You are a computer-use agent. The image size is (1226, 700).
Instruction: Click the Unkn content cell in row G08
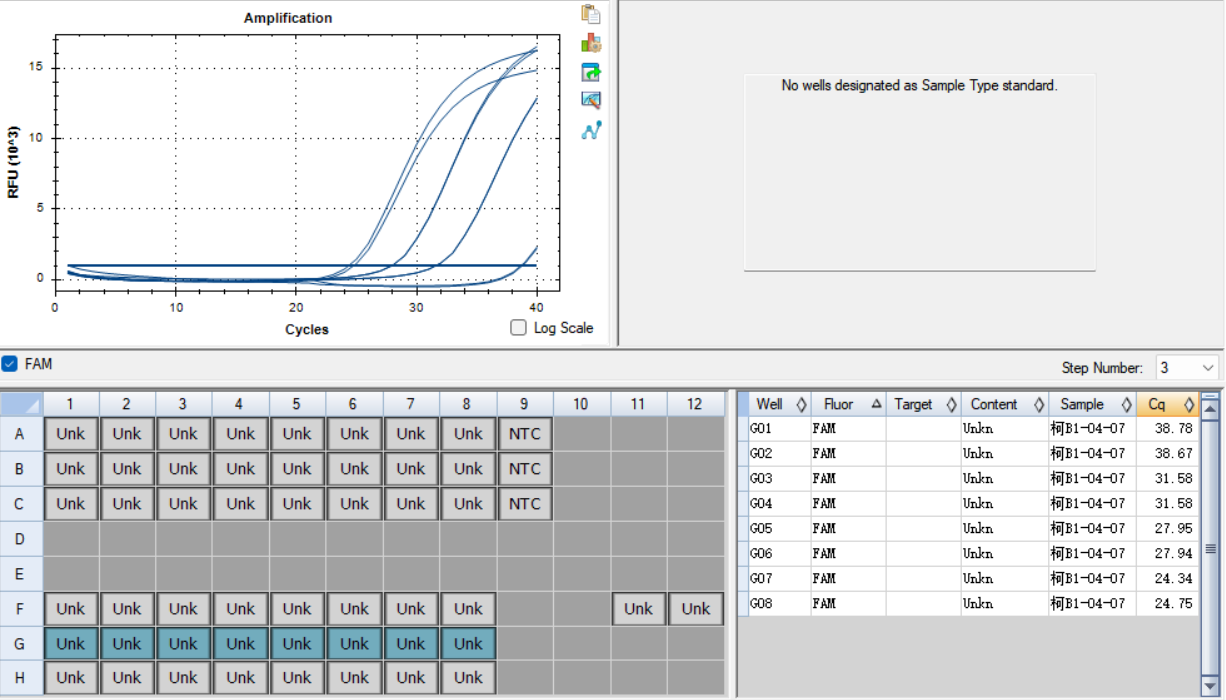click(1005, 603)
